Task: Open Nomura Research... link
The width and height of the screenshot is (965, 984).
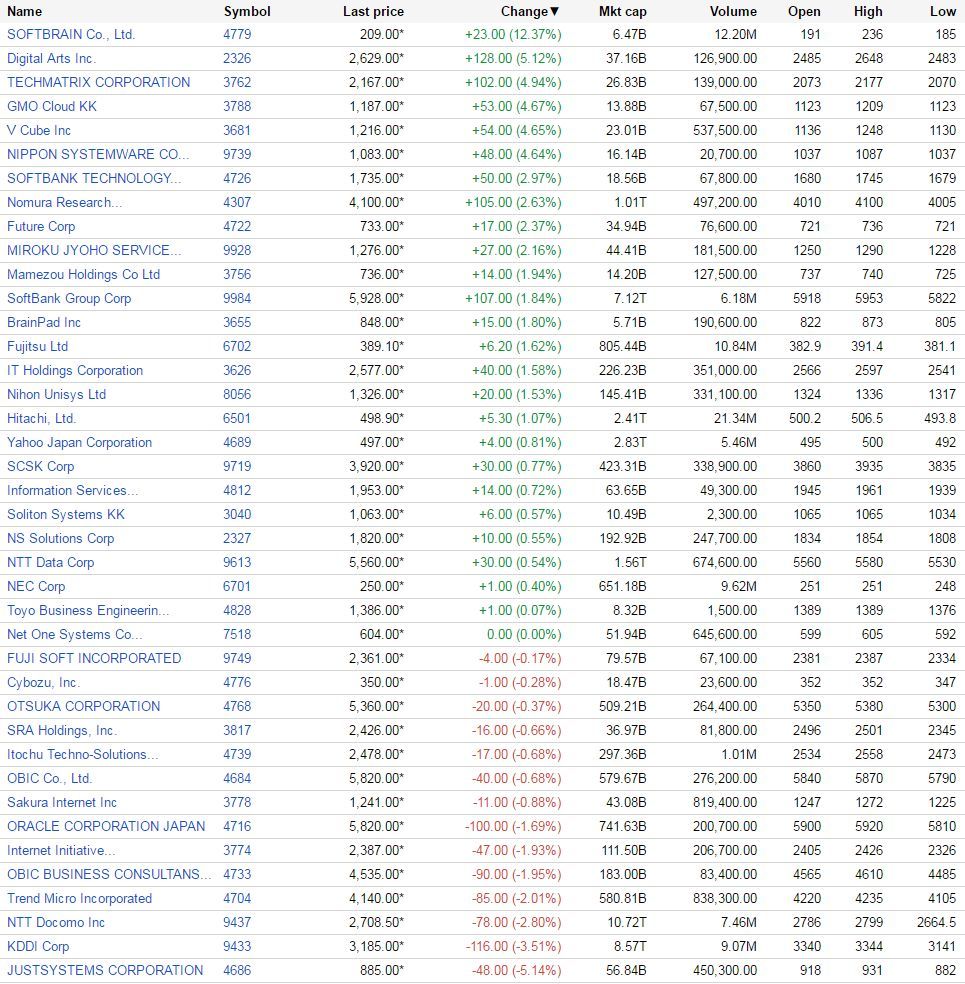Action: coord(65,202)
